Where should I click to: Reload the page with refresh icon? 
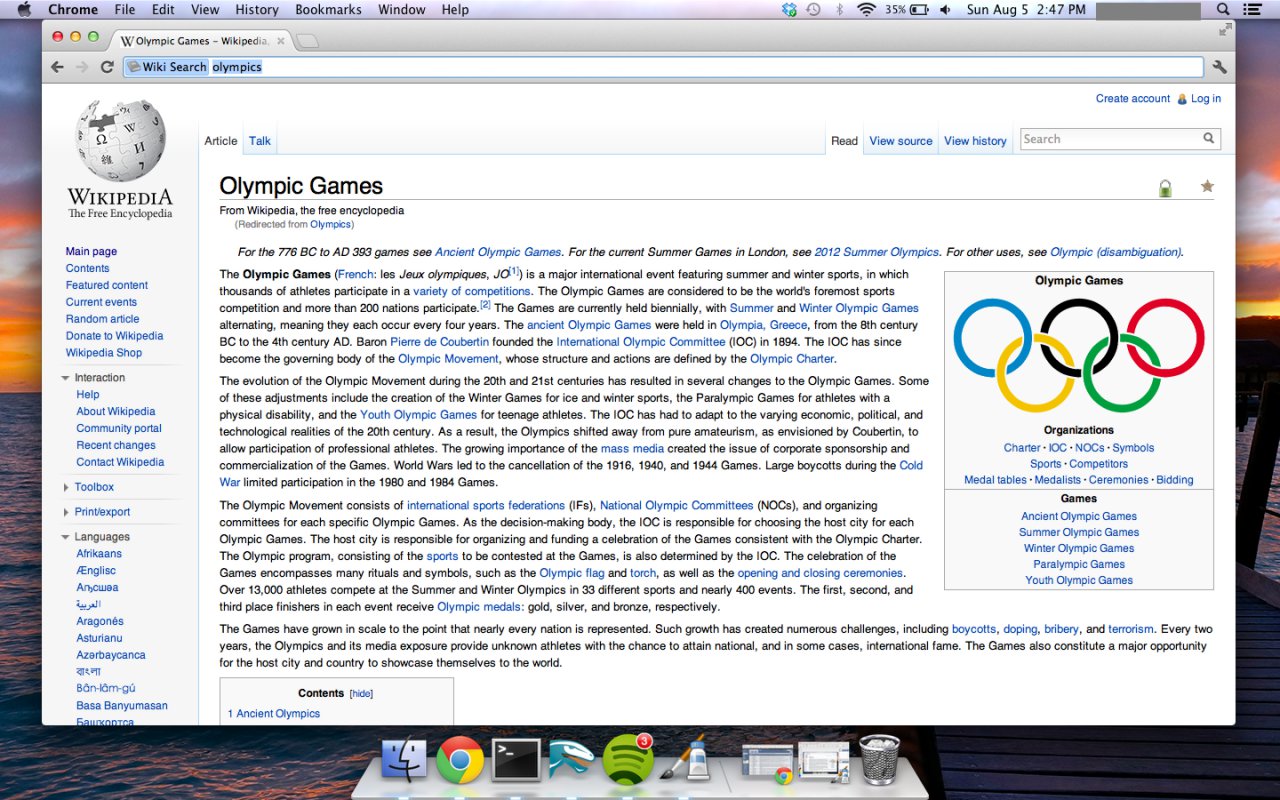coord(107,67)
